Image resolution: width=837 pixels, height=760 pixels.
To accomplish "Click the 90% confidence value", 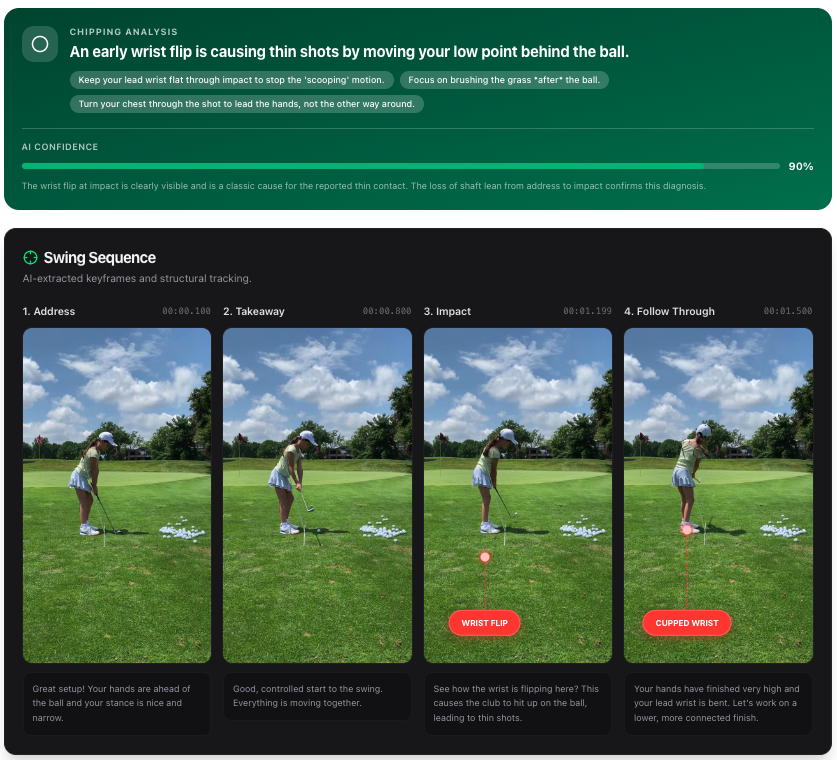I will pos(801,166).
